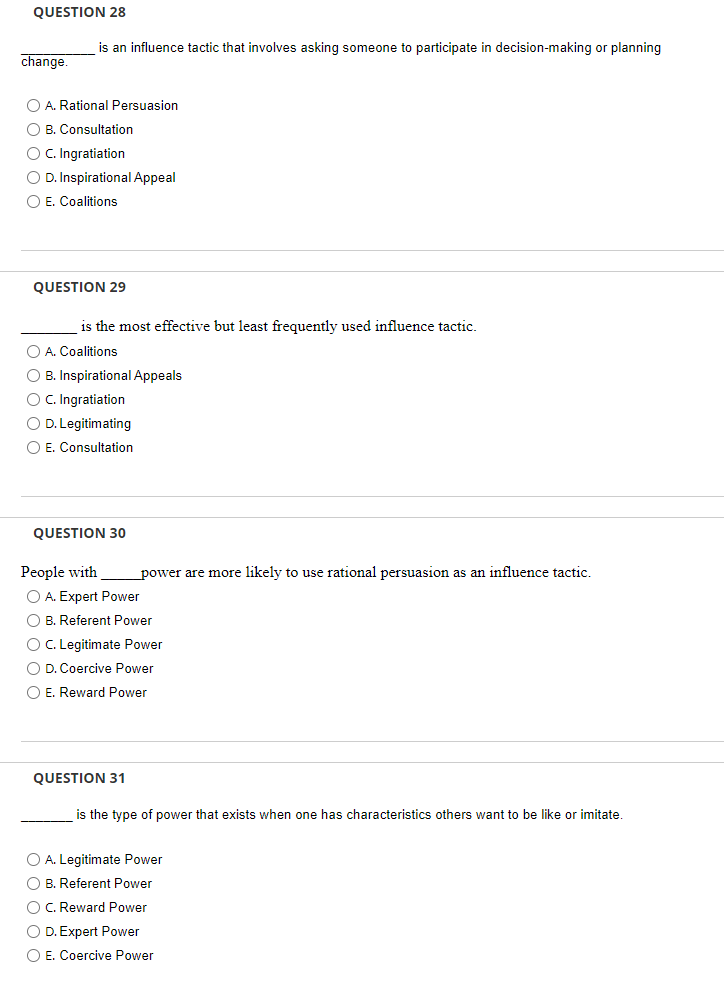Select answer D Inspirational Appeal for Question 28
The image size is (724, 1000).
[33, 177]
